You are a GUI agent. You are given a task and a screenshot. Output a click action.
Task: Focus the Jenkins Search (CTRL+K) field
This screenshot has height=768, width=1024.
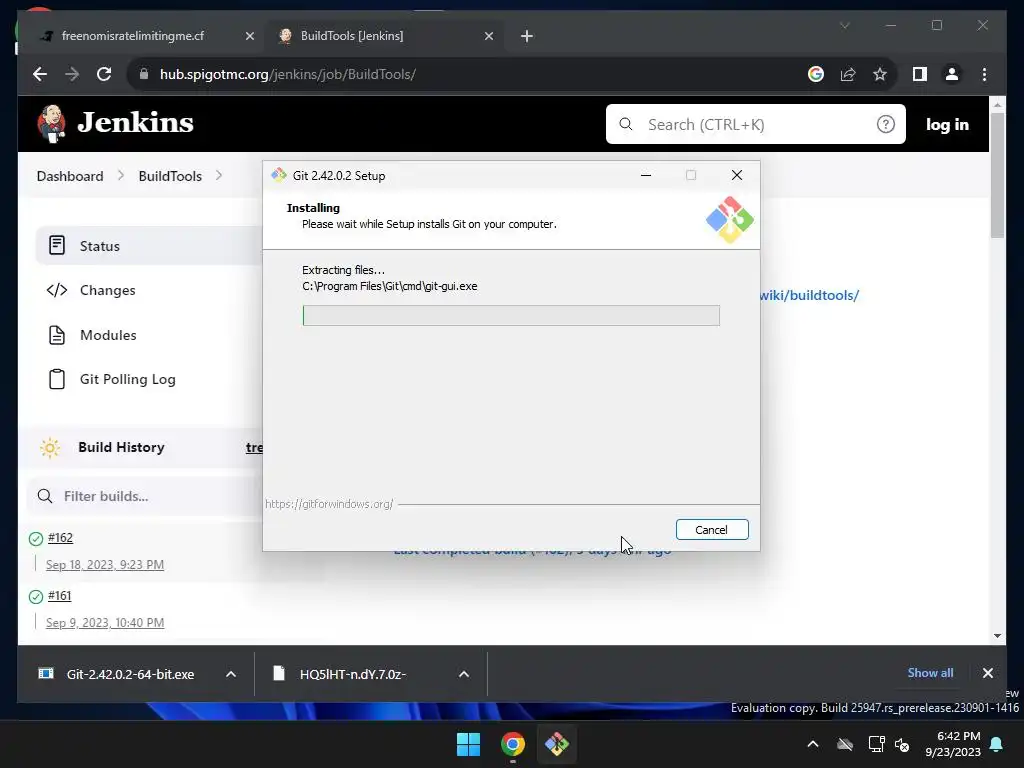click(756, 124)
